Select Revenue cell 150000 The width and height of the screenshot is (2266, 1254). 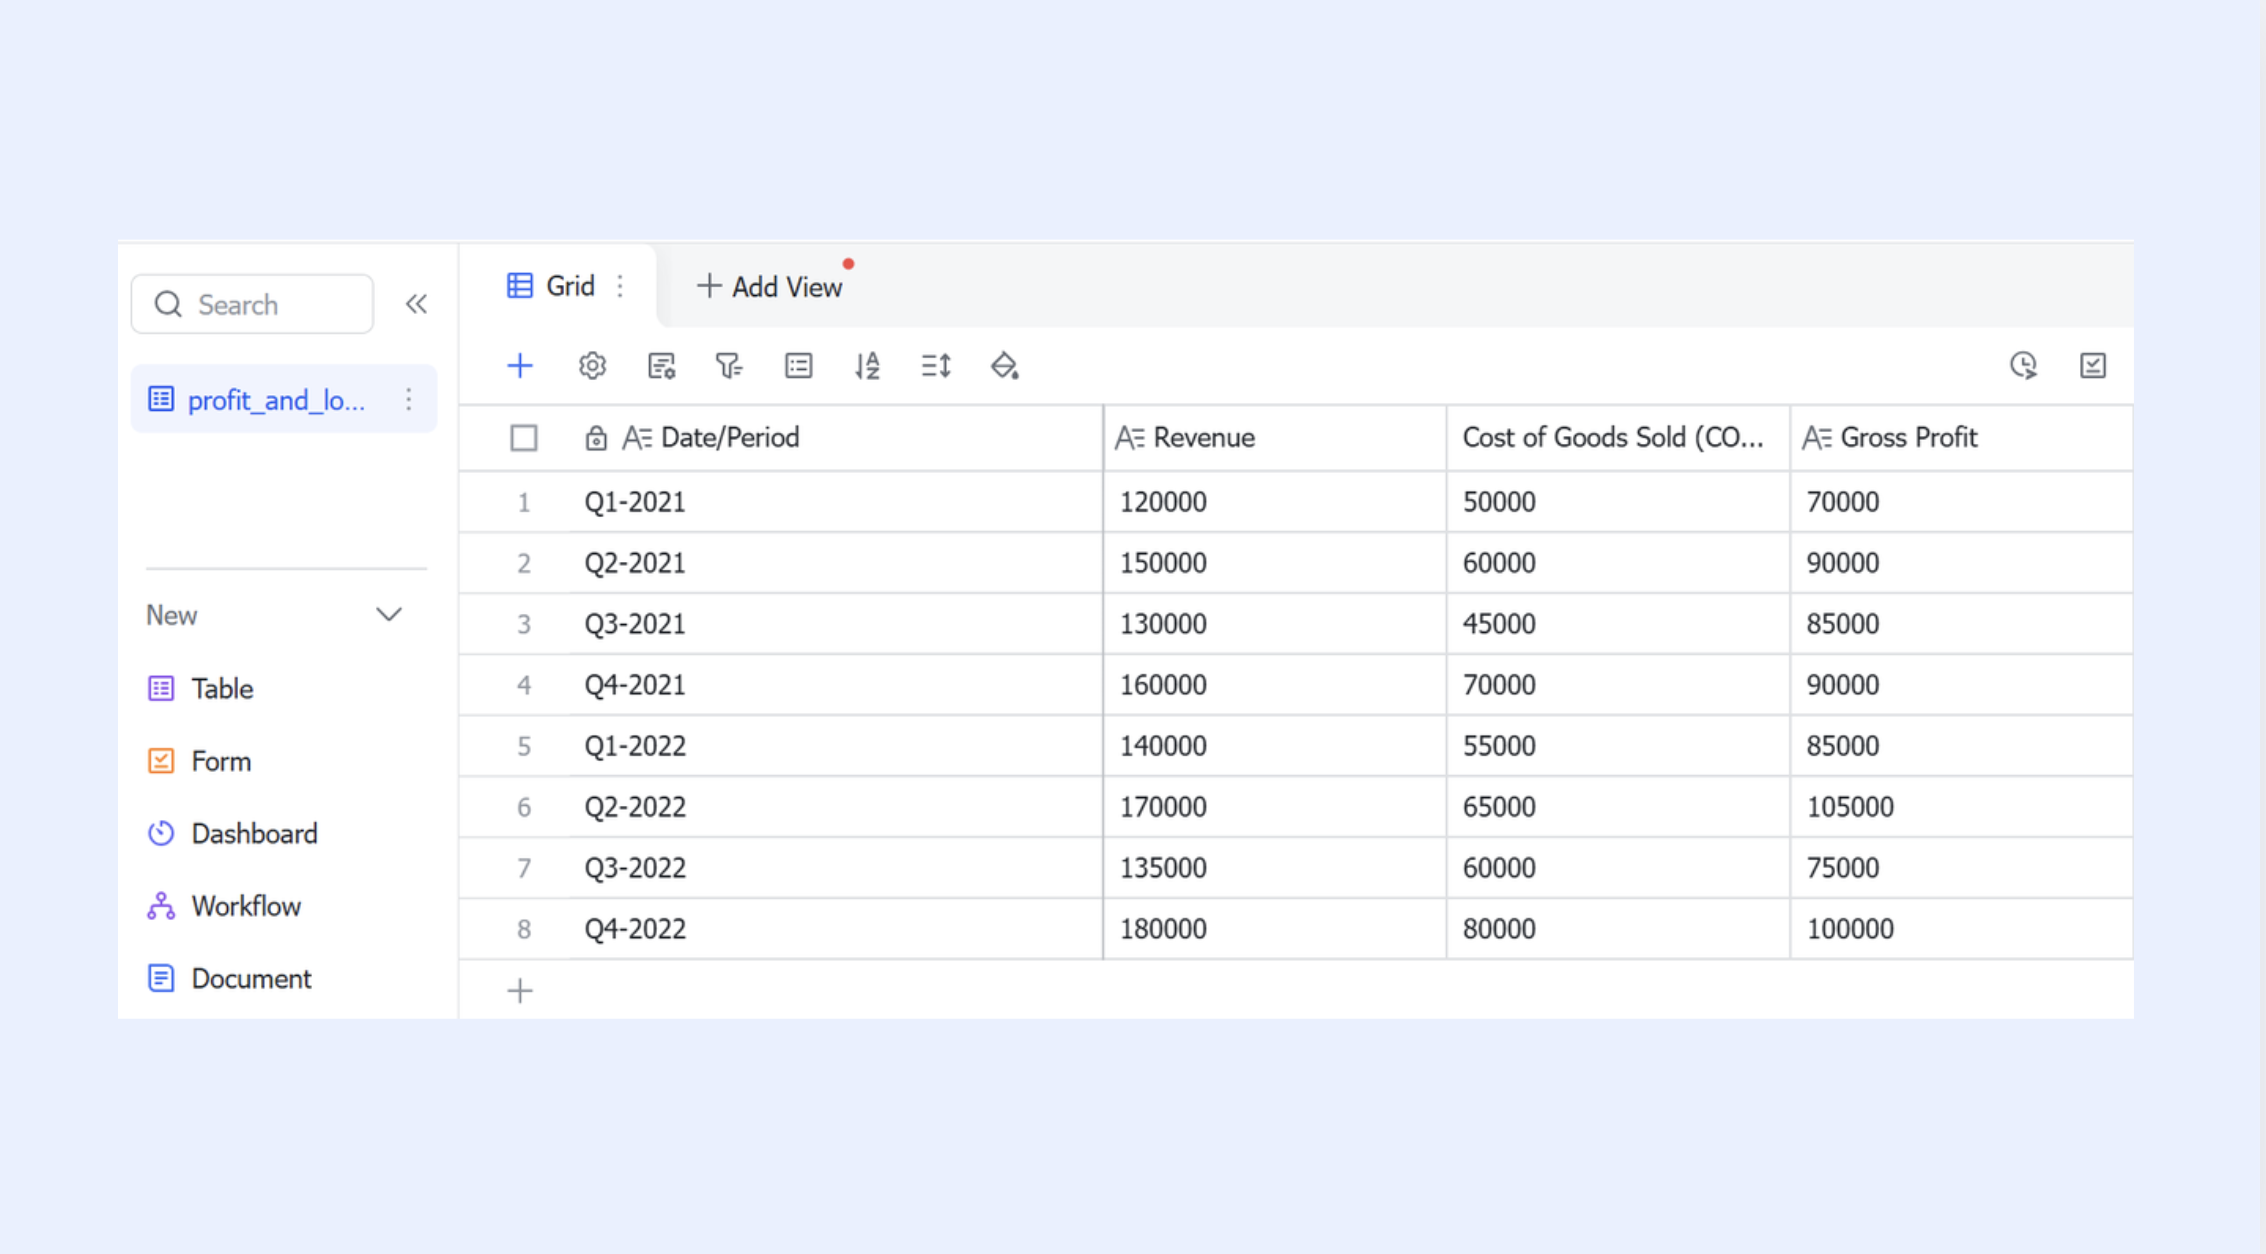coord(1275,563)
